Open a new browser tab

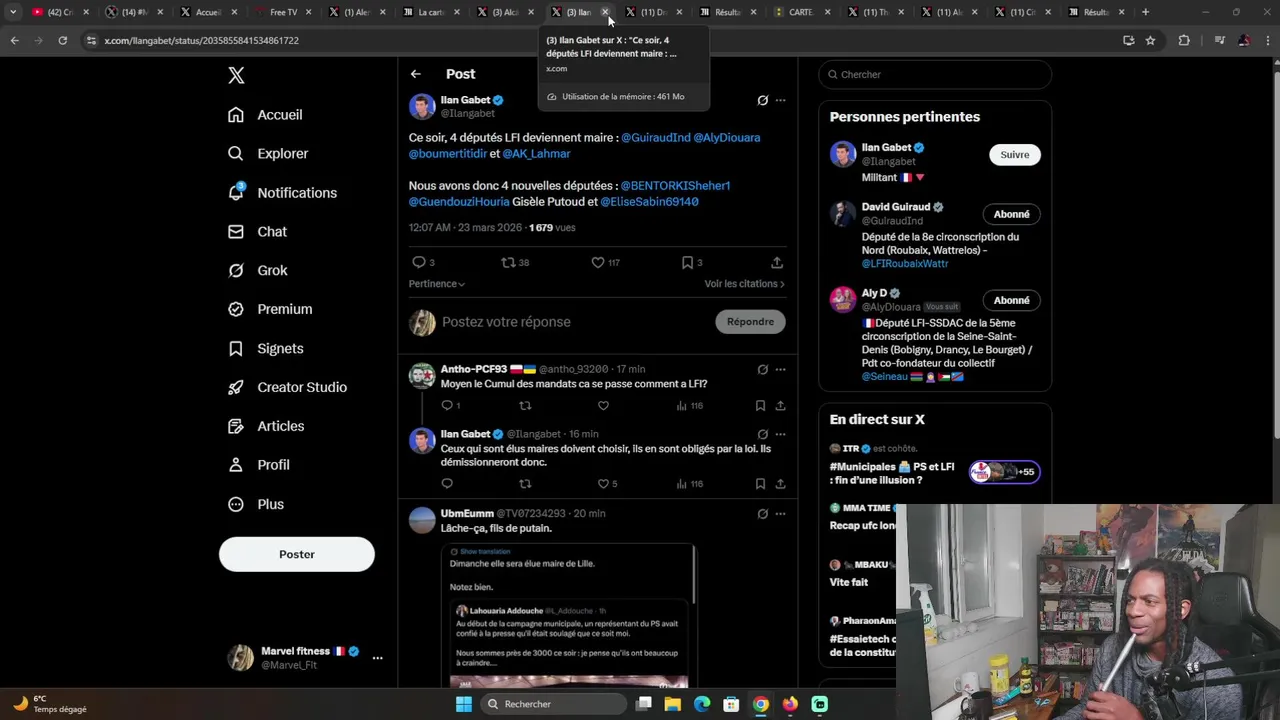point(1145,12)
